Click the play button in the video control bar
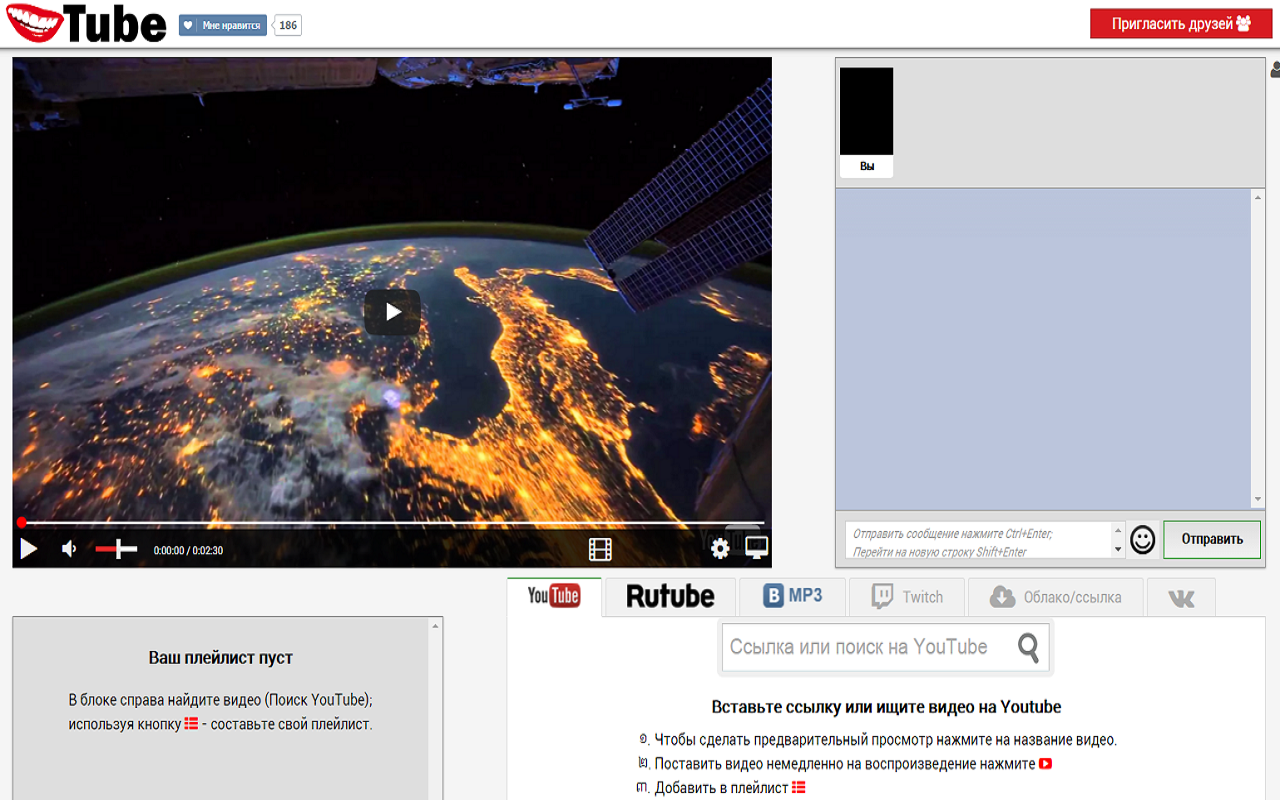The height and width of the screenshot is (800, 1280). click(x=29, y=549)
